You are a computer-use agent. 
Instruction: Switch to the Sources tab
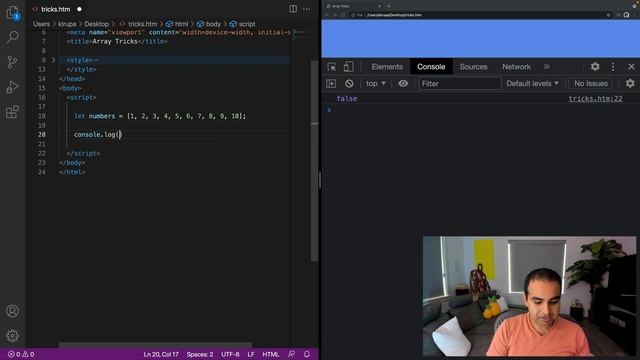pos(473,67)
